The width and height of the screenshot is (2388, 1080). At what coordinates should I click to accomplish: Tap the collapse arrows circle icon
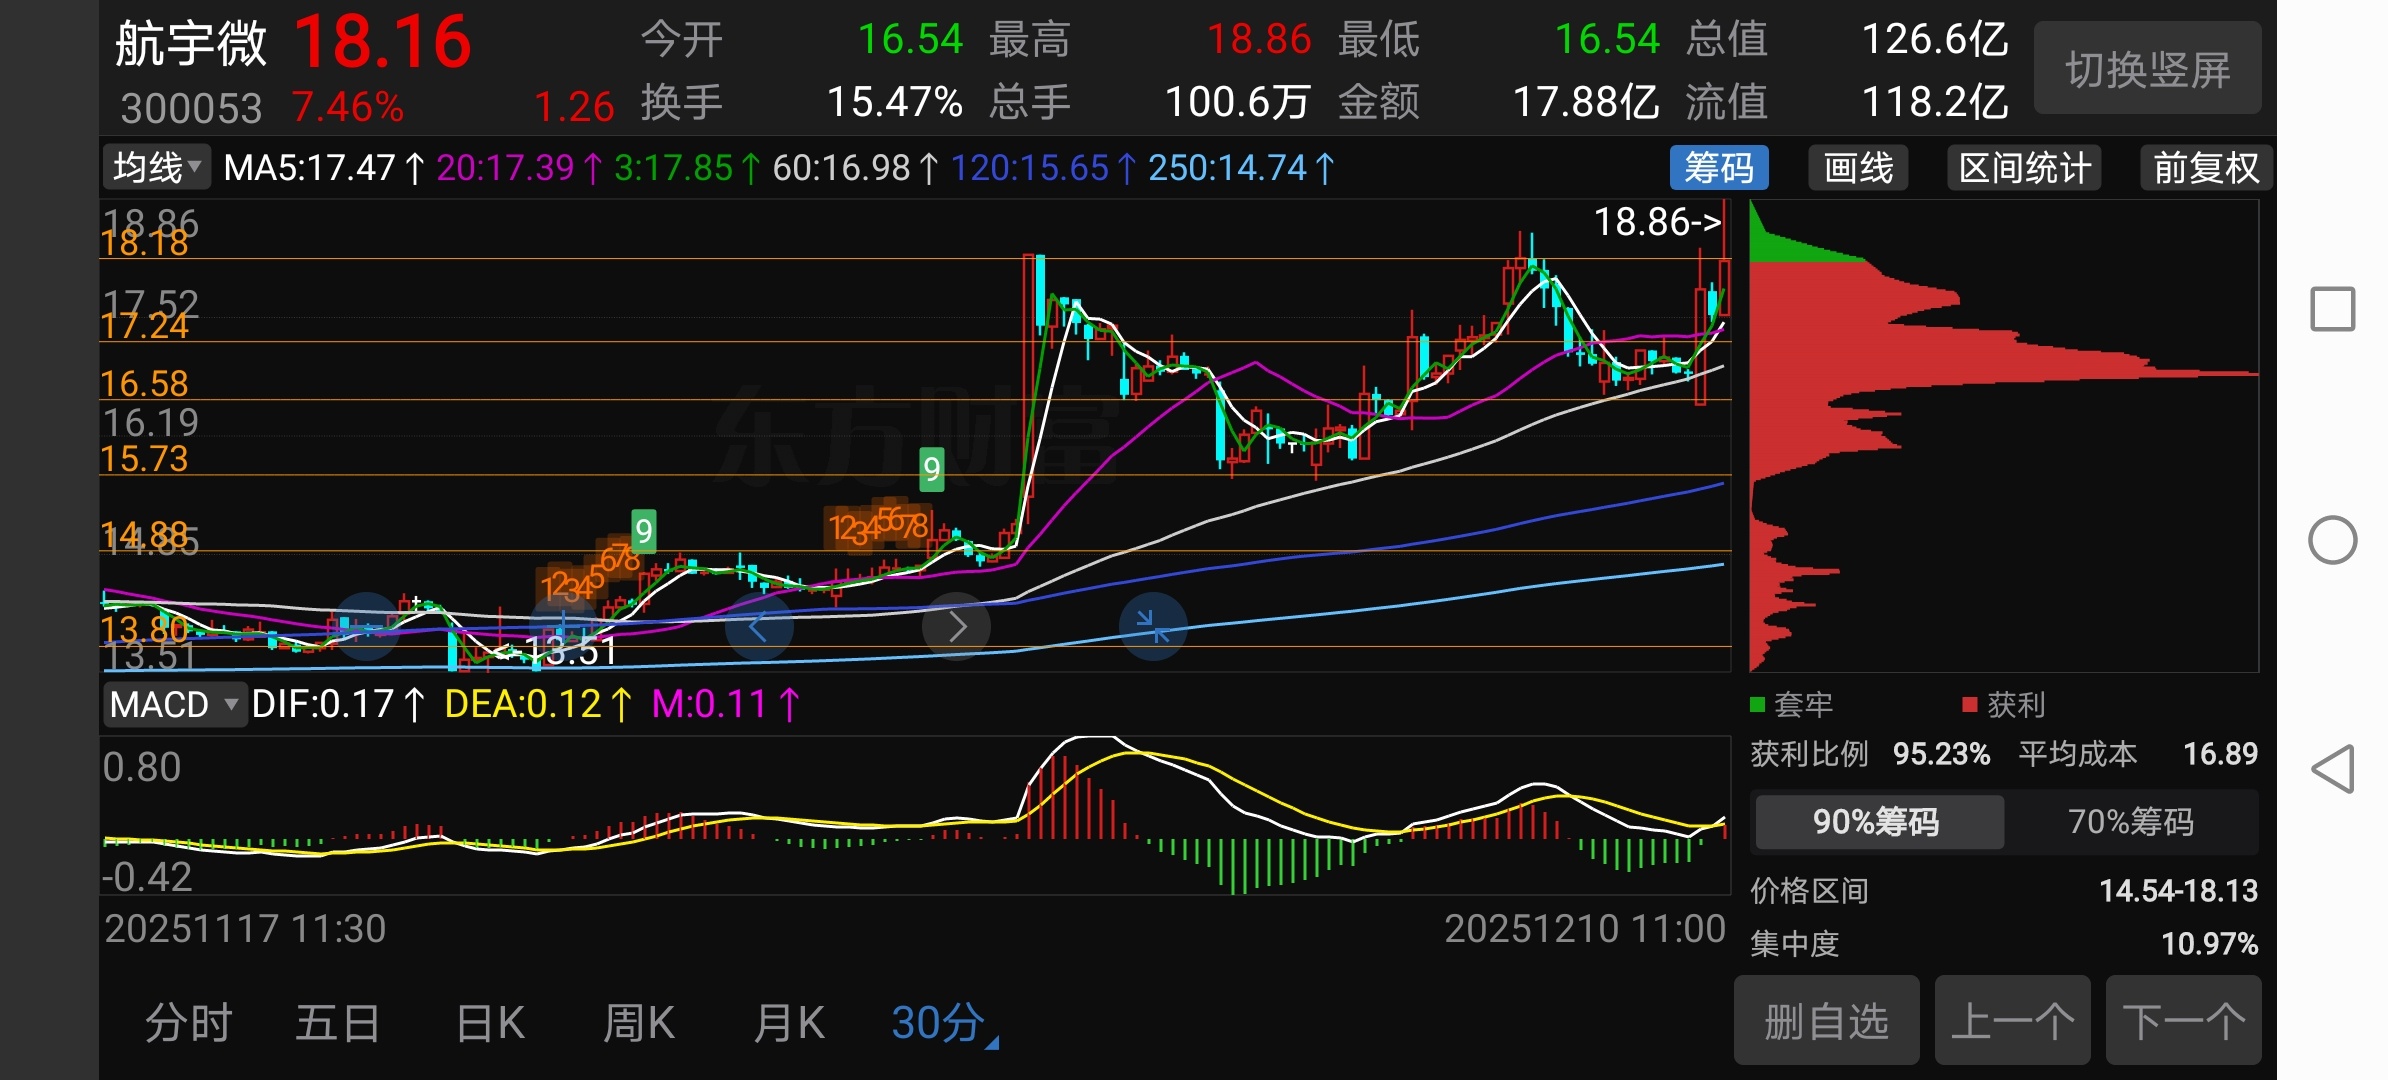pyautogui.click(x=1153, y=627)
